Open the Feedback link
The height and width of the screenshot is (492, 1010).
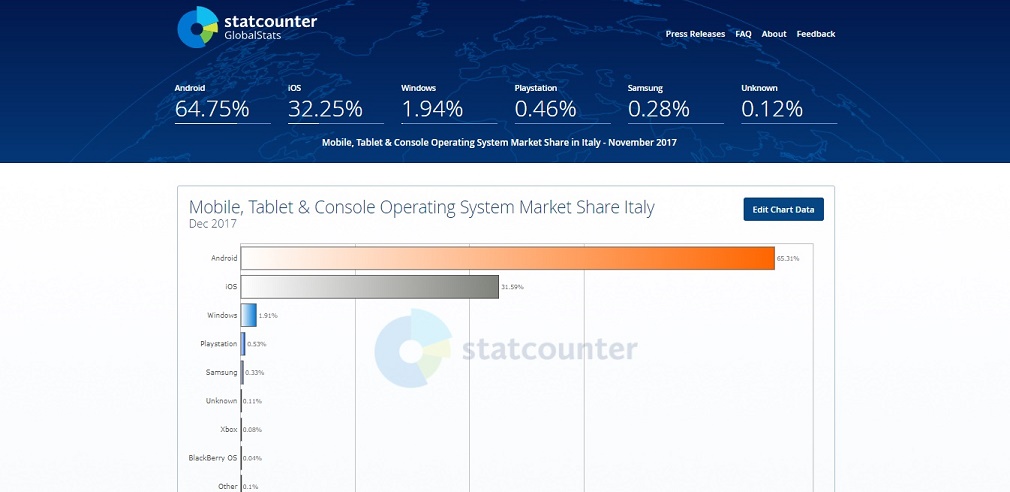pos(815,34)
